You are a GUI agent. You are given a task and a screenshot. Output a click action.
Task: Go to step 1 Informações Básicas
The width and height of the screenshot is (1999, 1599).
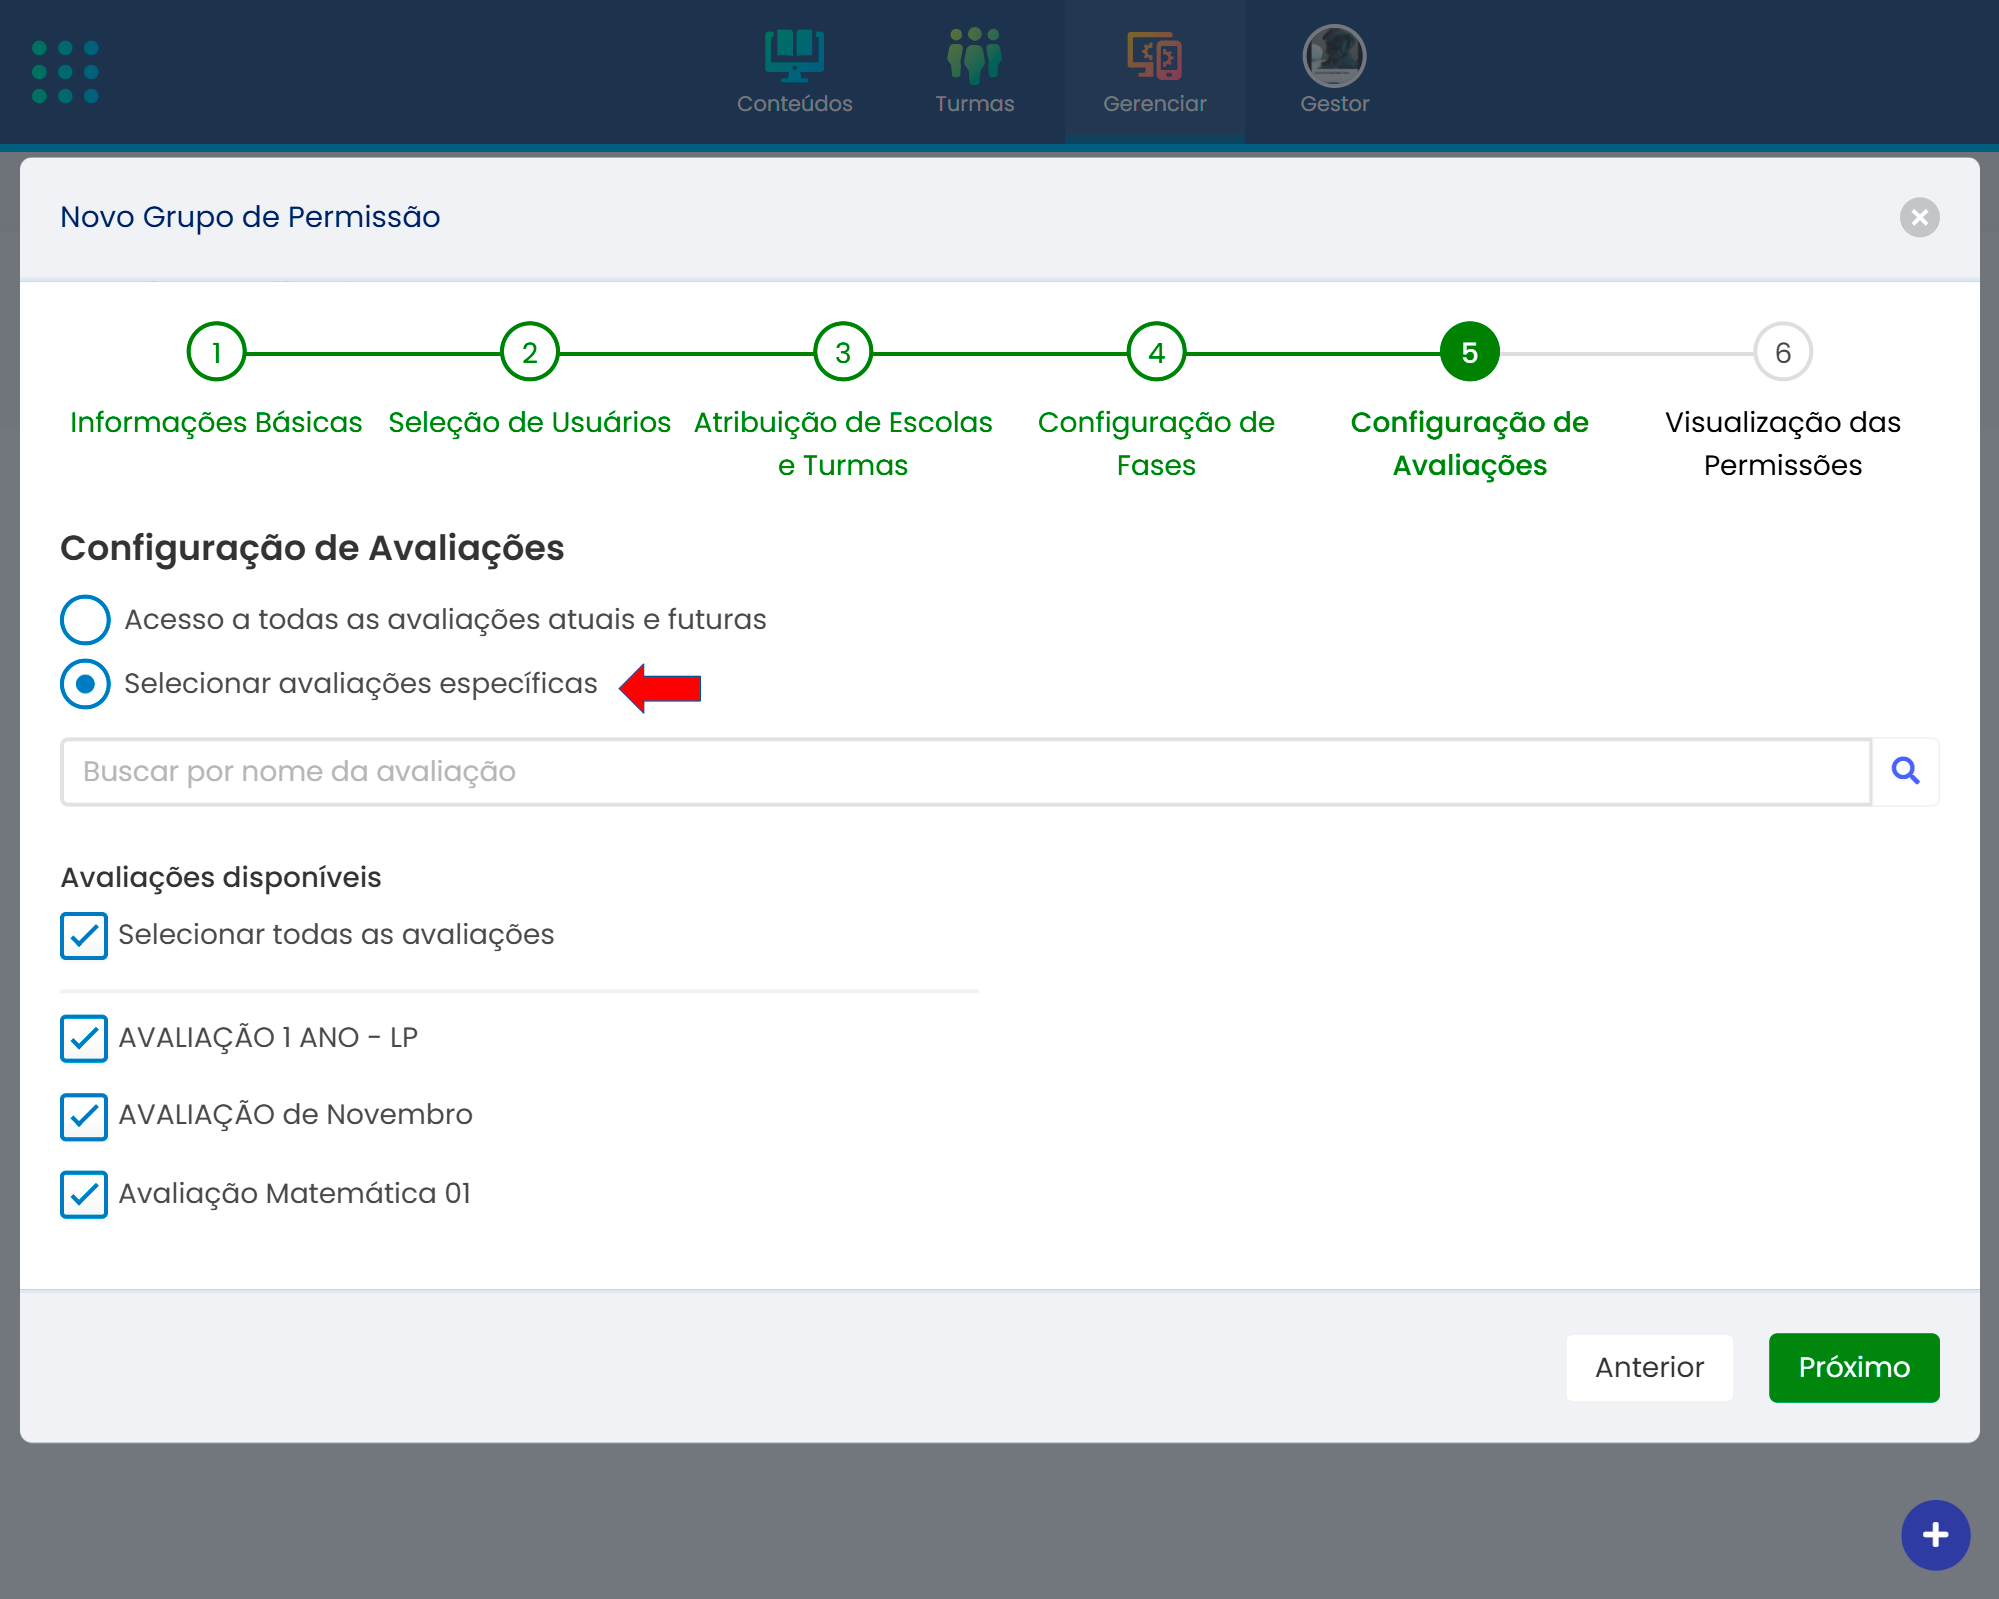click(x=216, y=352)
